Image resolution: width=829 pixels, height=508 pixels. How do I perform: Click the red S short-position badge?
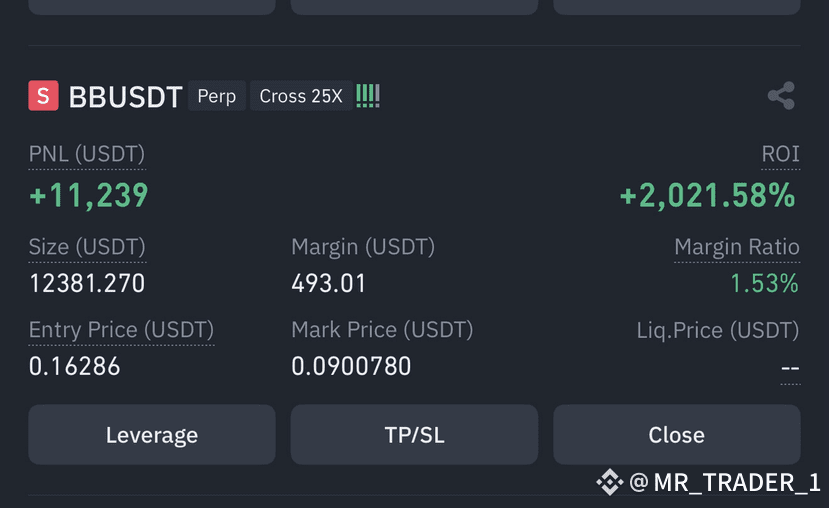43,96
